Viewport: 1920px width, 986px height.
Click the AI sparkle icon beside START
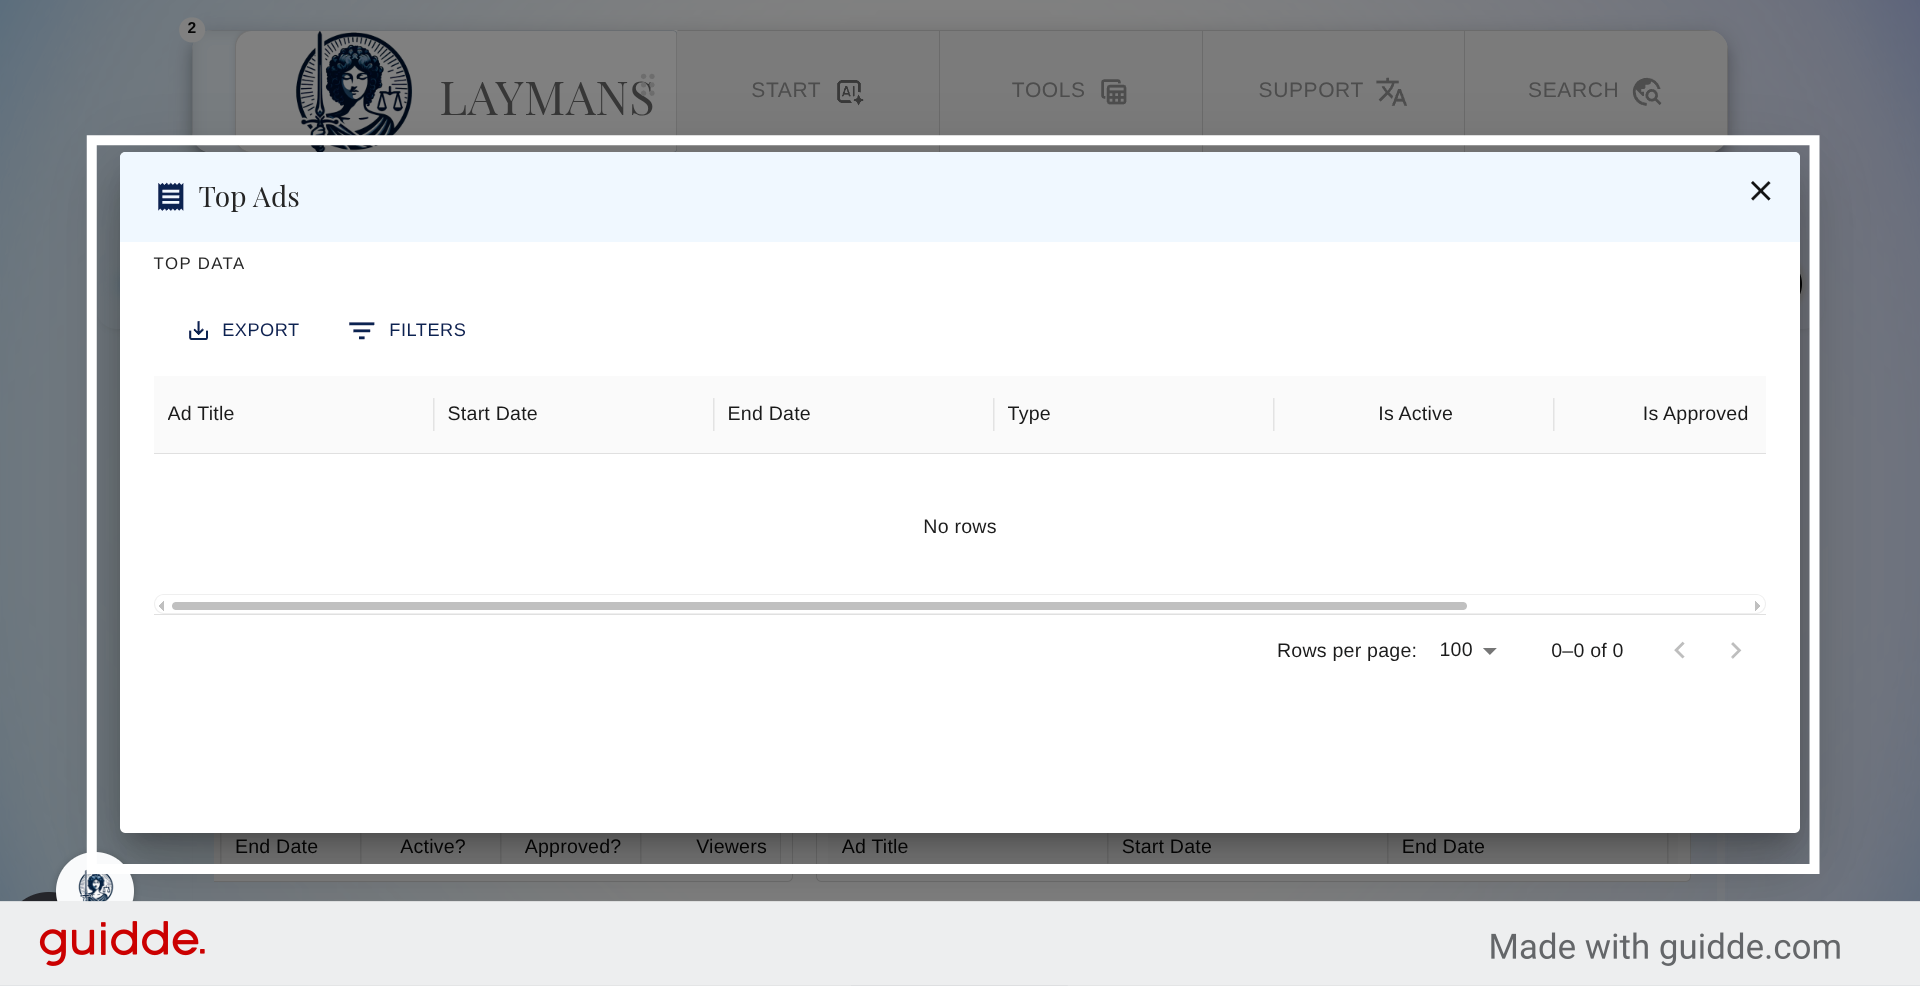pos(849,91)
